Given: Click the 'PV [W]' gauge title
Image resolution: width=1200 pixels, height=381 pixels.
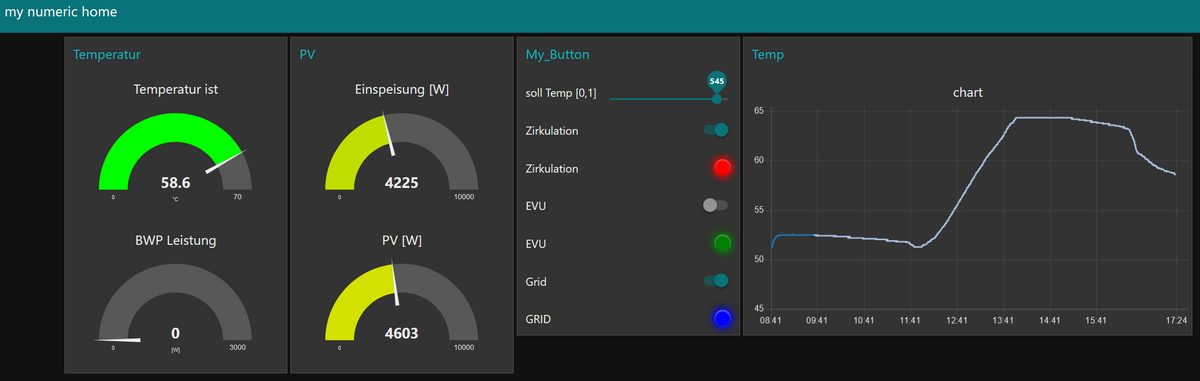Looking at the screenshot, I should pyautogui.click(x=402, y=241).
